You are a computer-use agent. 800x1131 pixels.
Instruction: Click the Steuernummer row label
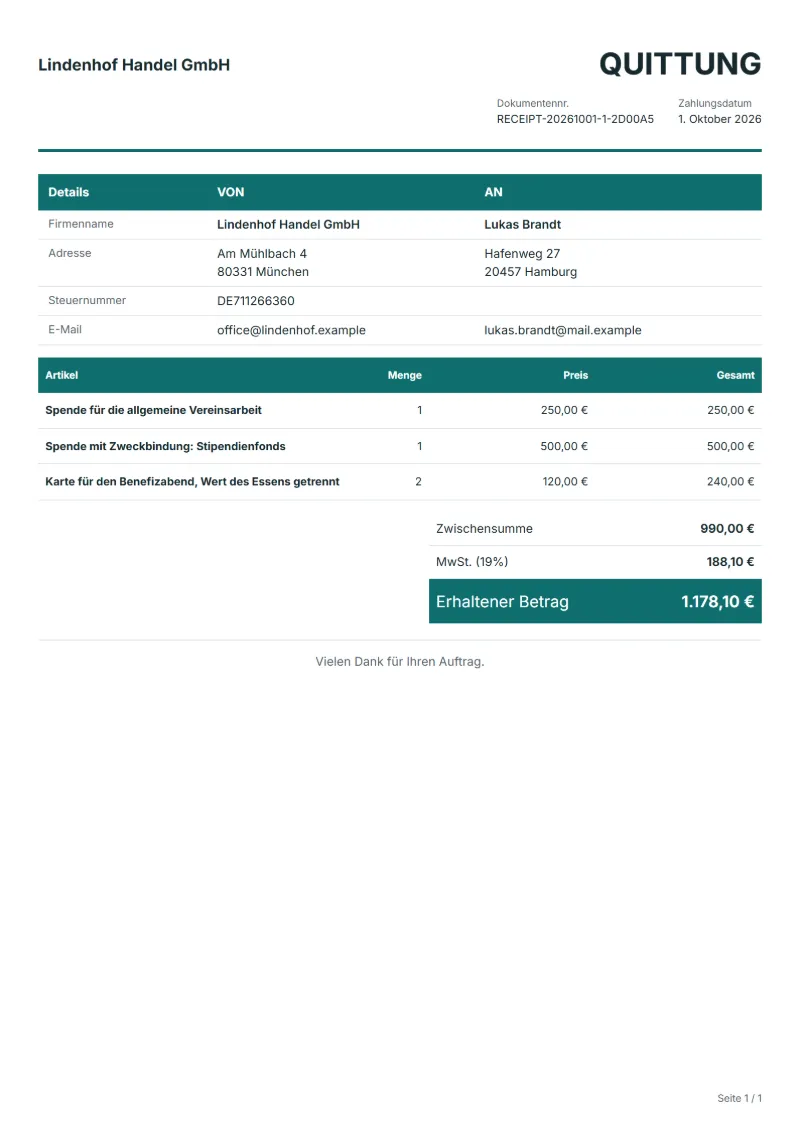click(87, 300)
